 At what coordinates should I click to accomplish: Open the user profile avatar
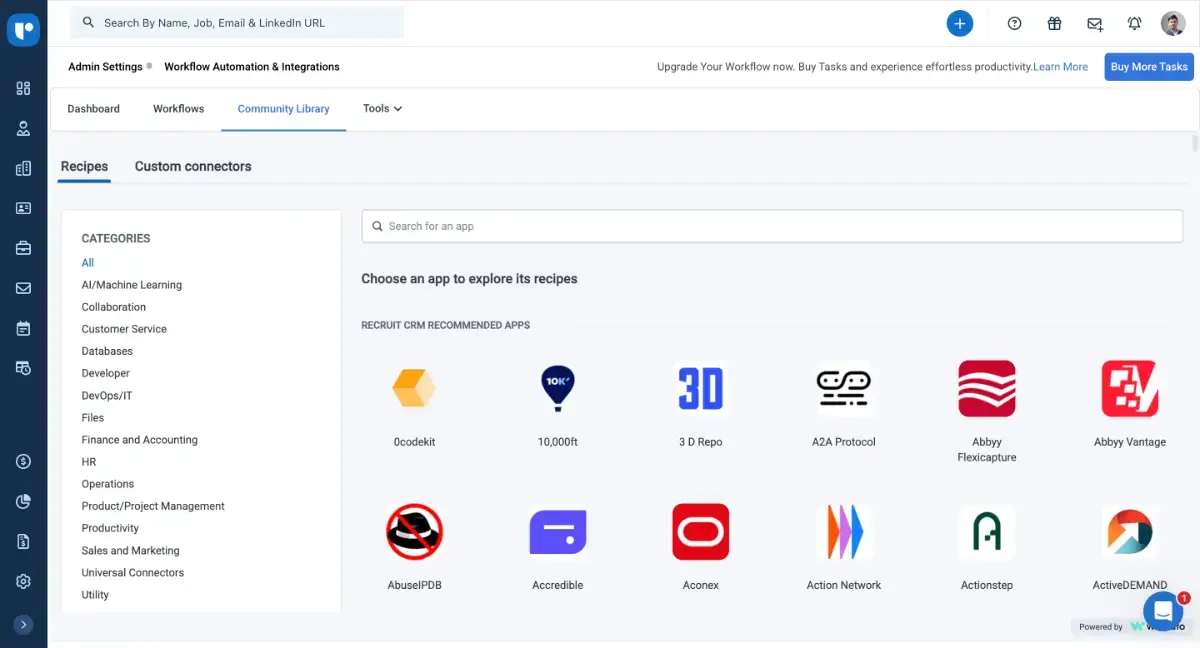point(1173,23)
